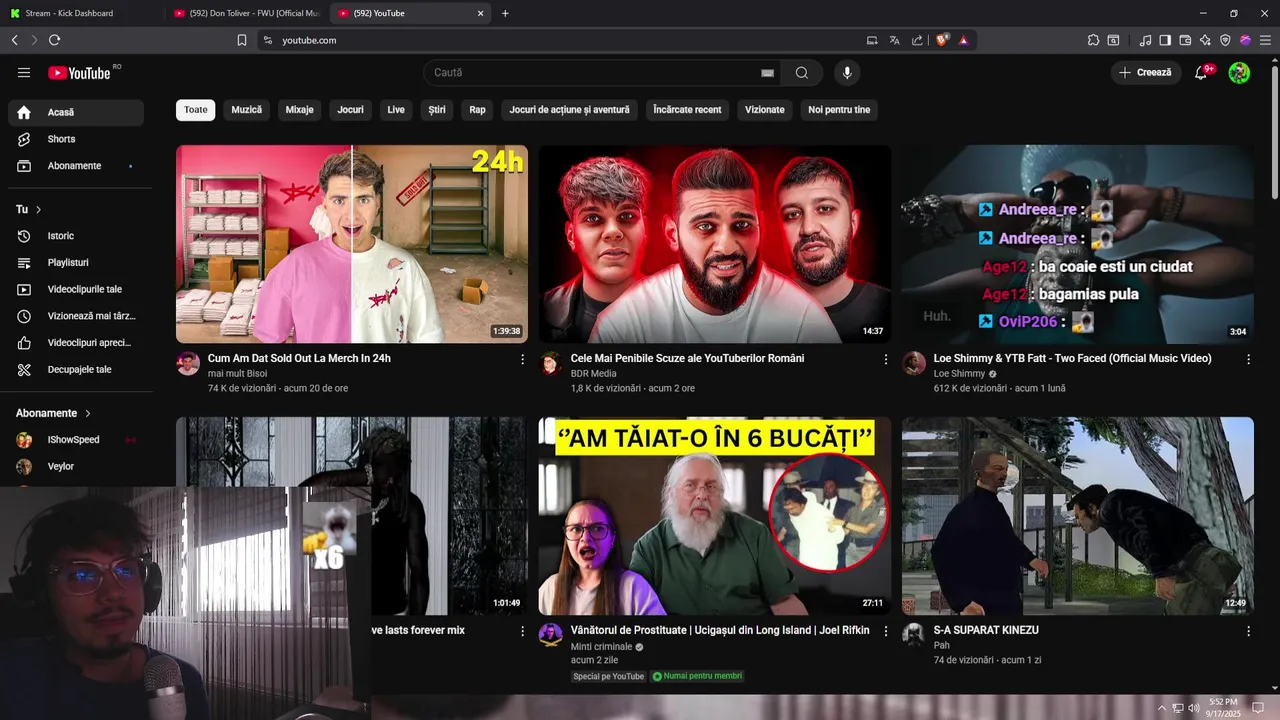
Task: Open the account avatar menu
Action: (1239, 72)
